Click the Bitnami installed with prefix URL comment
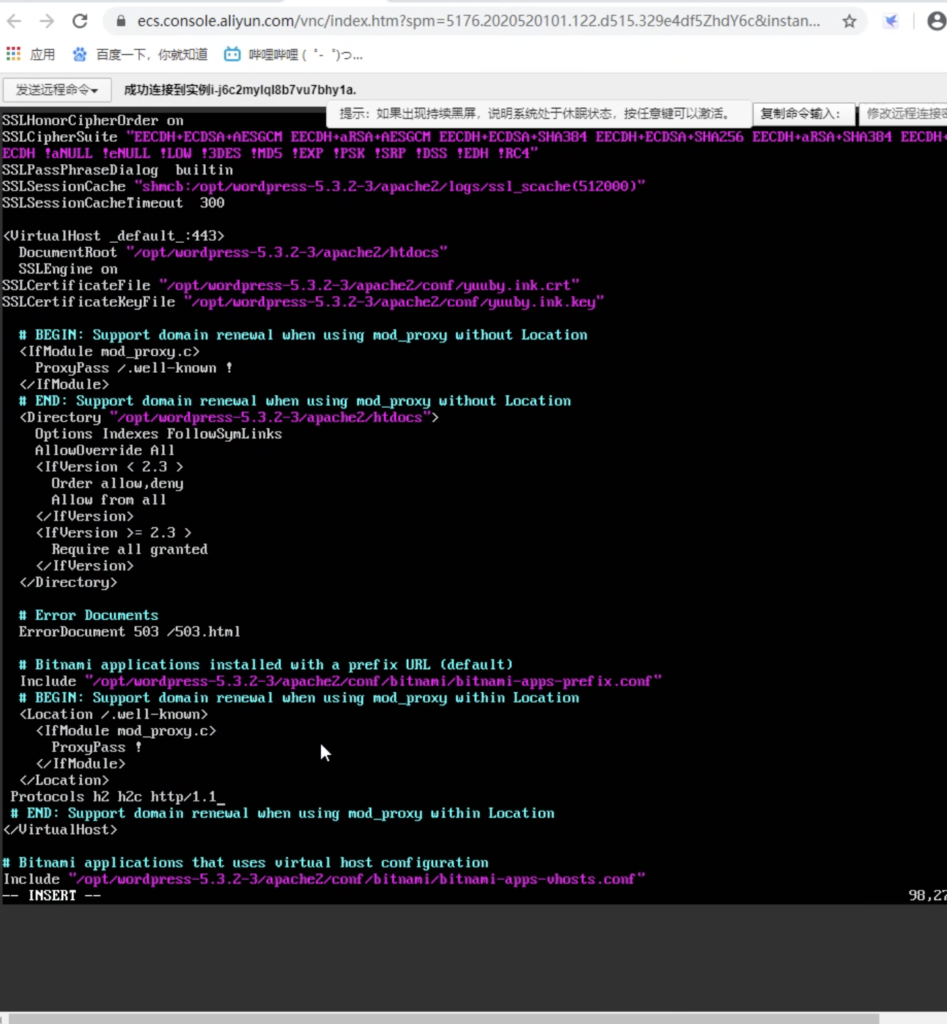This screenshot has width=947, height=1024. pos(266,665)
